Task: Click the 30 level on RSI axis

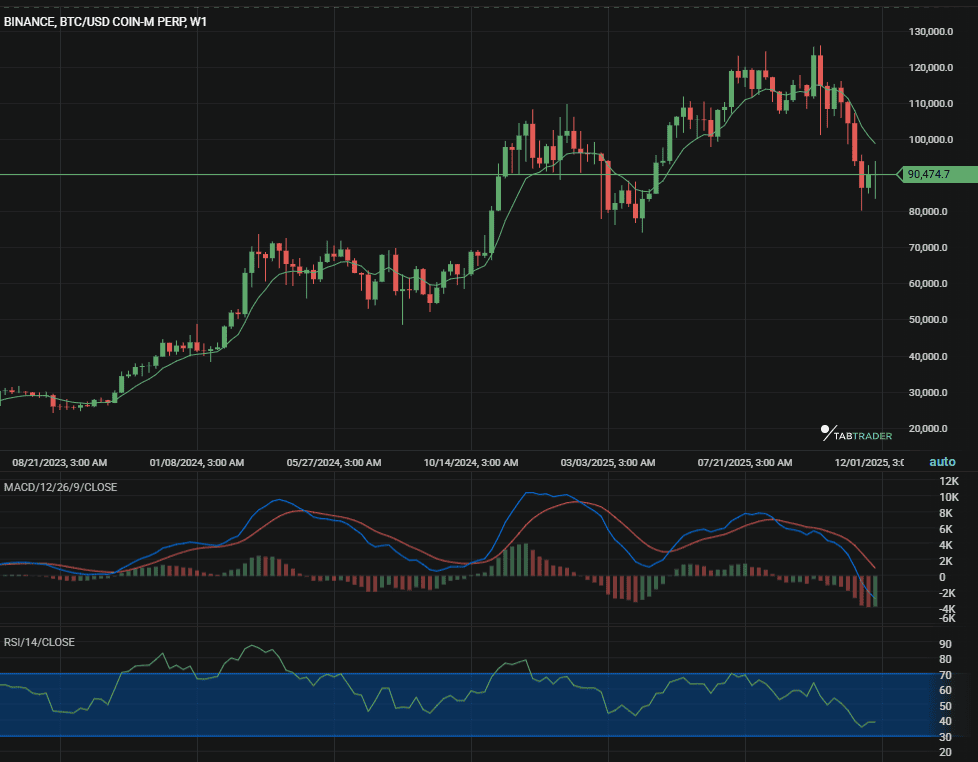Action: point(945,737)
